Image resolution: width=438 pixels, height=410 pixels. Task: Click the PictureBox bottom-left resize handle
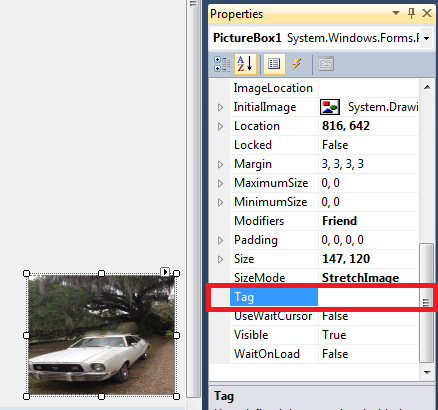[x=26, y=396]
